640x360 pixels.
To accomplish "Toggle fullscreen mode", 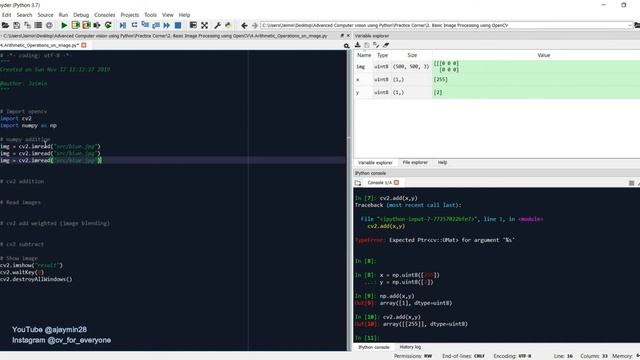I will click(x=204, y=25).
